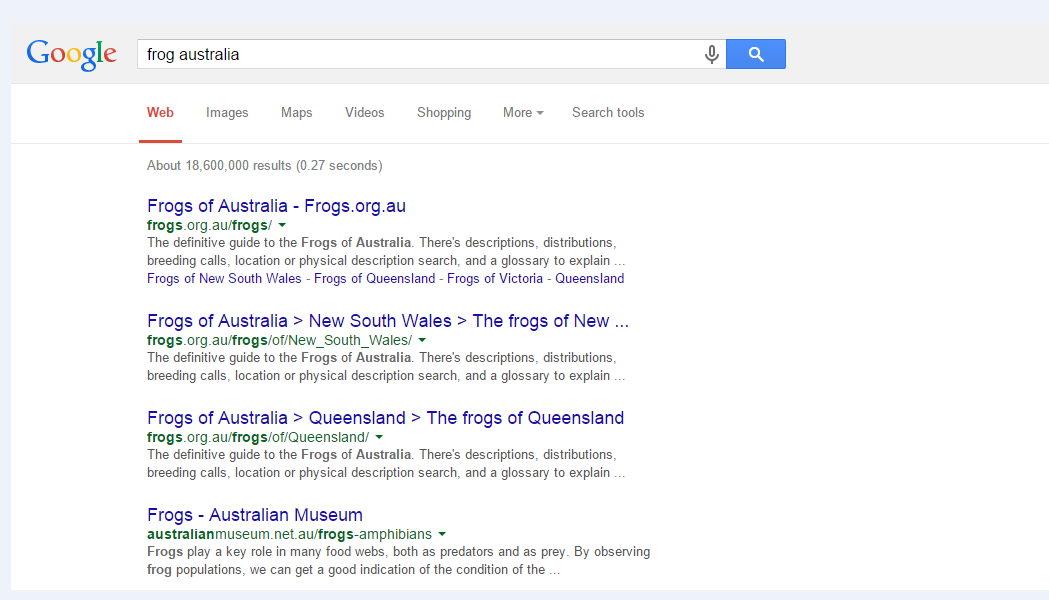Switch to the Maps tab
The image size is (1049, 600).
tap(296, 112)
